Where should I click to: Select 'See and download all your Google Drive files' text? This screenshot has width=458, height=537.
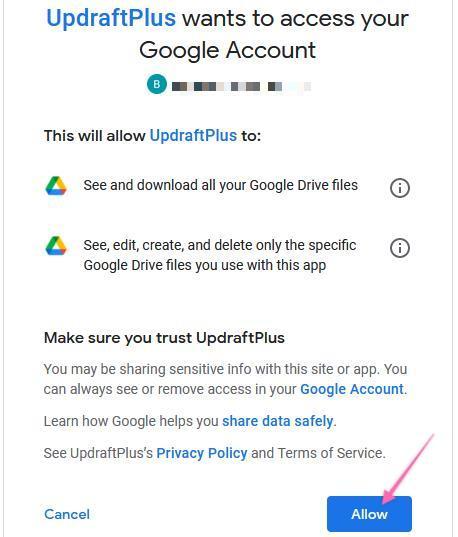(x=221, y=185)
